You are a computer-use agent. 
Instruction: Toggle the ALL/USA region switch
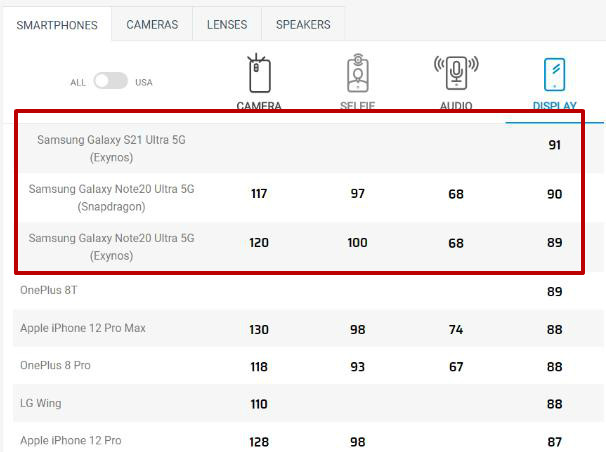coord(111,81)
